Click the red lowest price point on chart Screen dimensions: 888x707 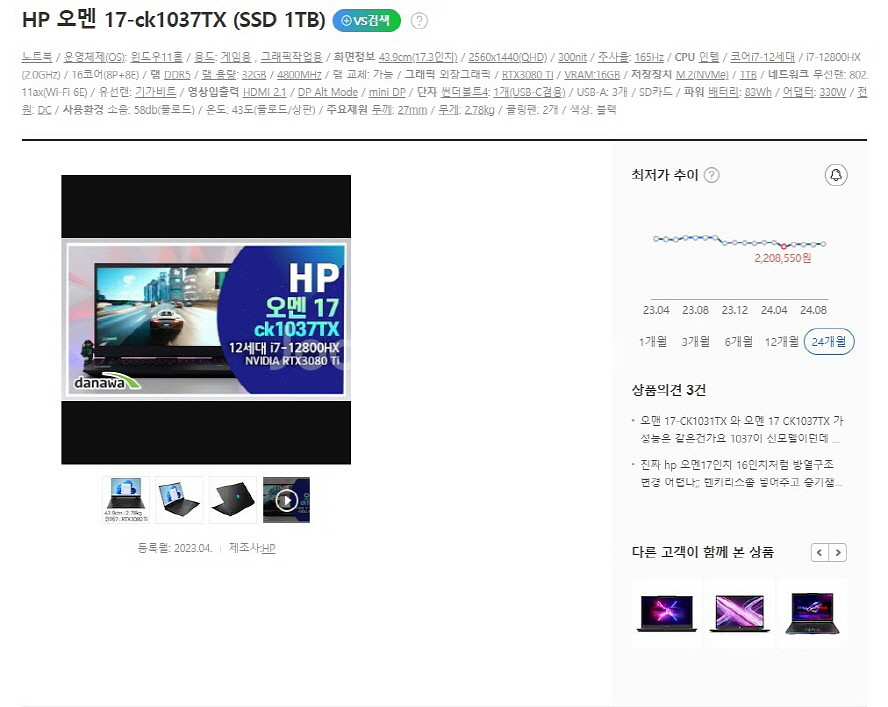coord(784,246)
